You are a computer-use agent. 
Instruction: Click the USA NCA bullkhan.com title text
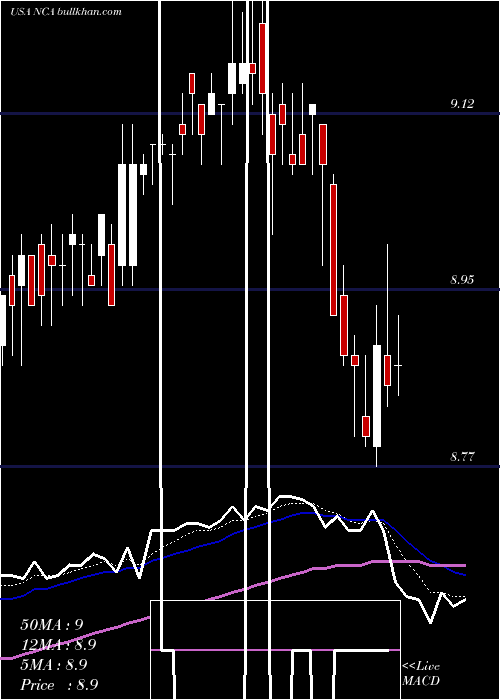coord(66,12)
